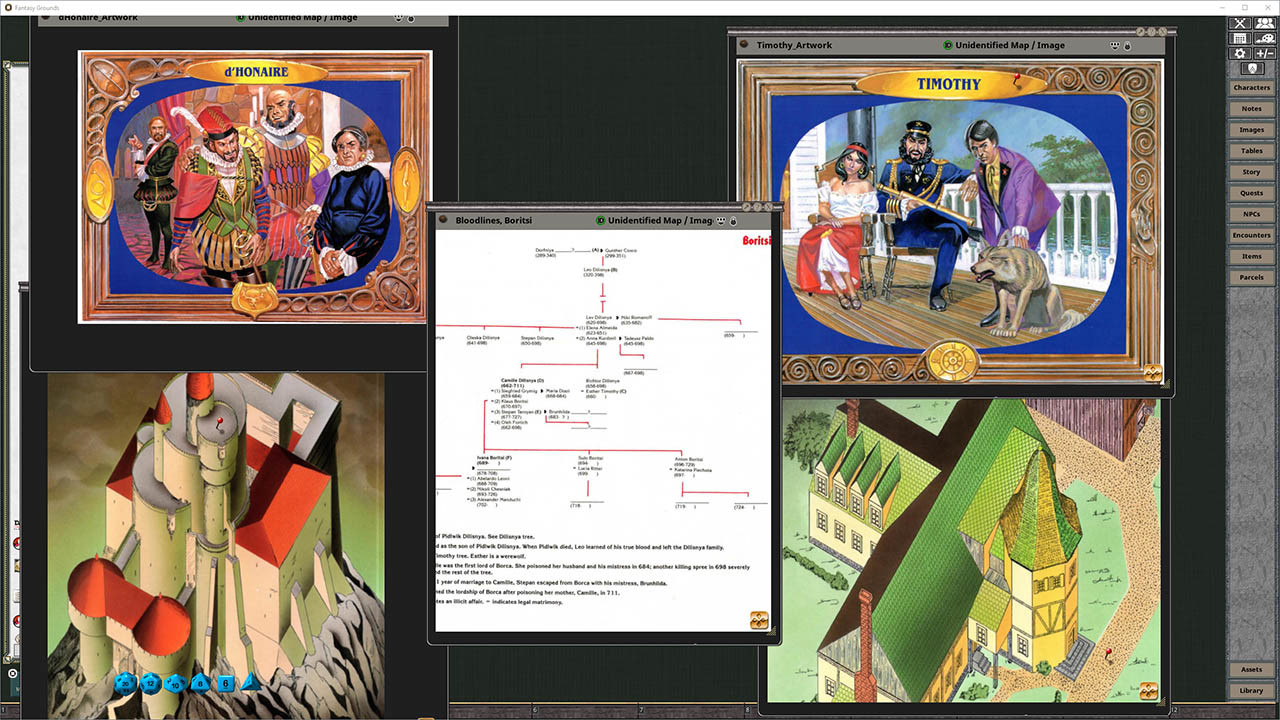
Task: Click Unidentified Map / Image field in Bloodlines window
Action: pyautogui.click(x=660, y=220)
